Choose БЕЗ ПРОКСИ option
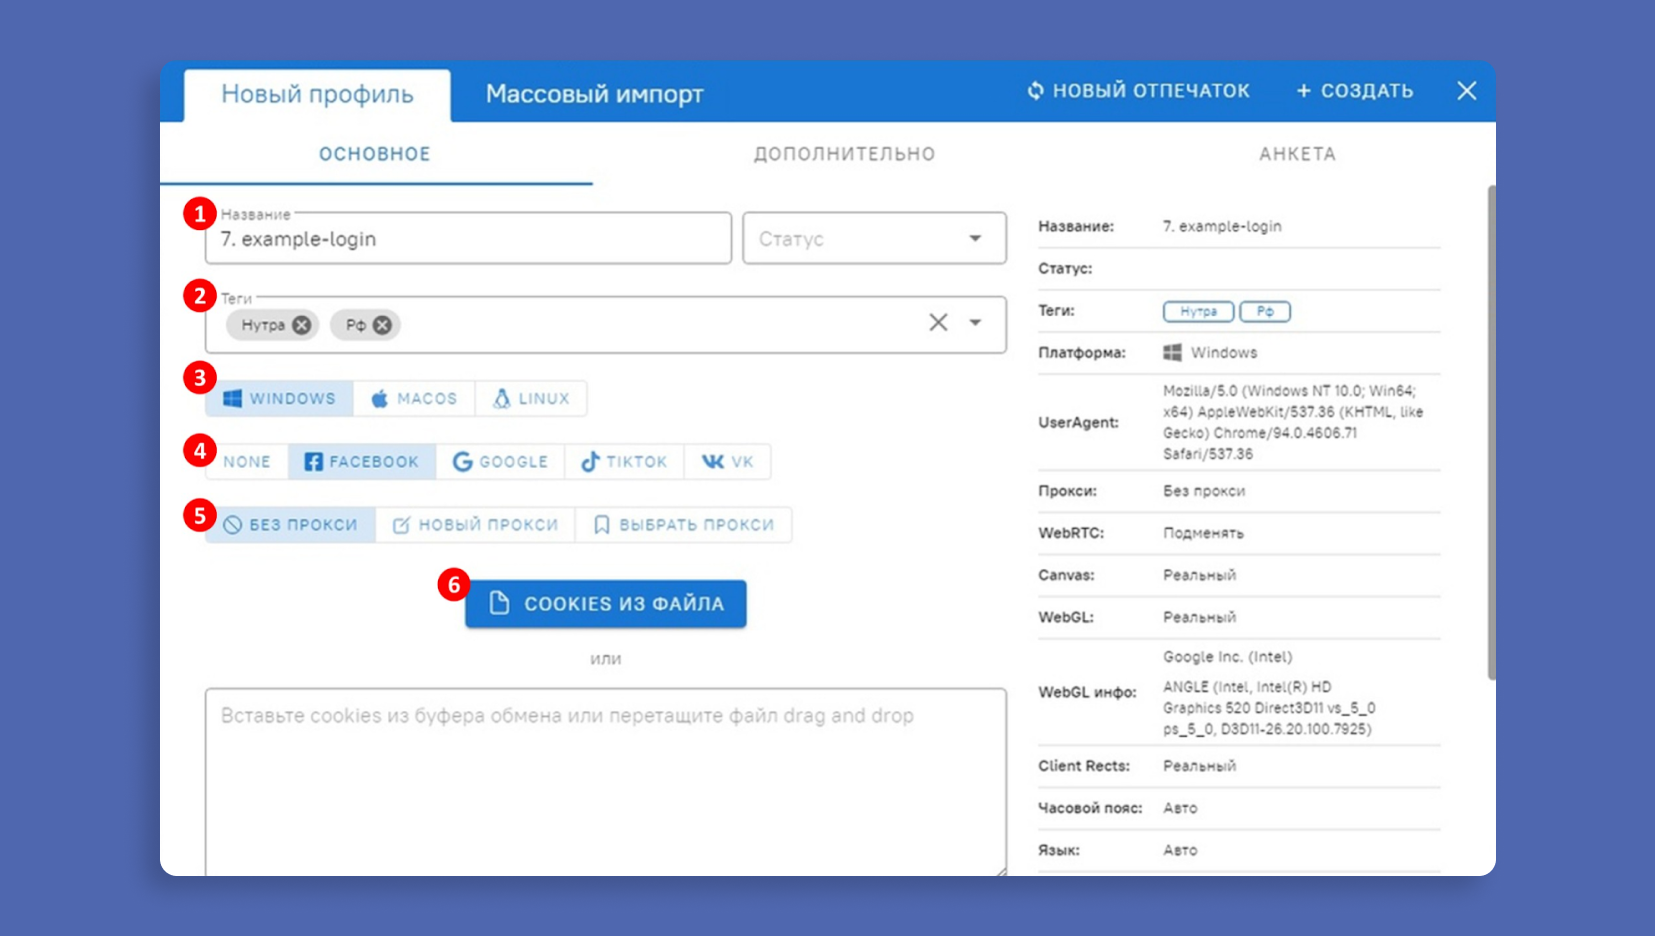The width and height of the screenshot is (1655, 936). pos(290,525)
